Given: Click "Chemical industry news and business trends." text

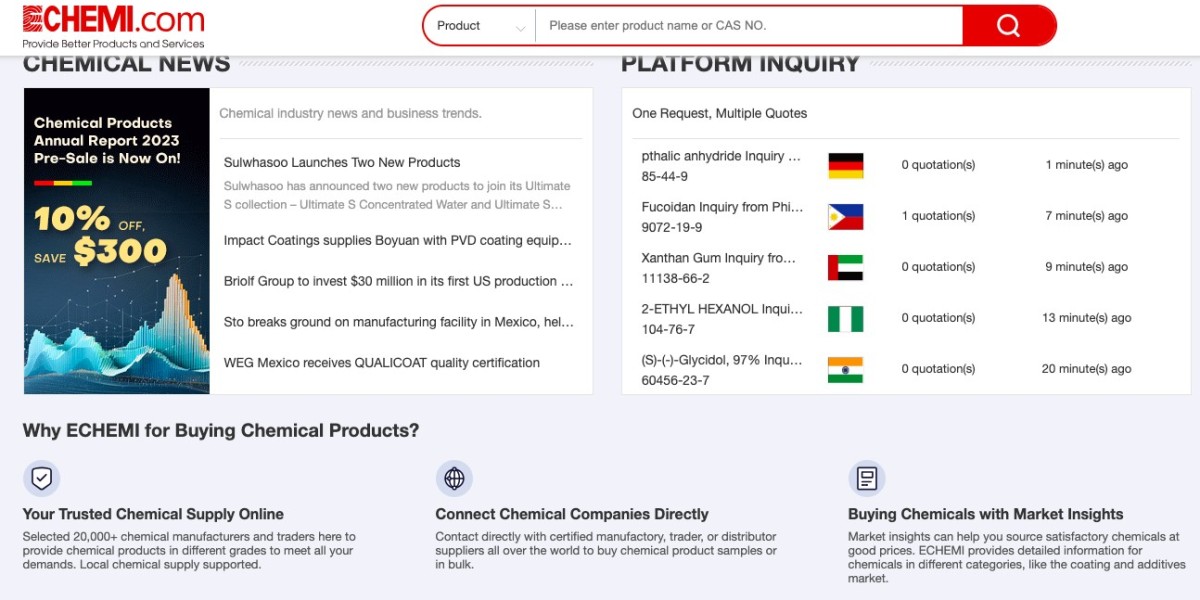Looking at the screenshot, I should 350,113.
